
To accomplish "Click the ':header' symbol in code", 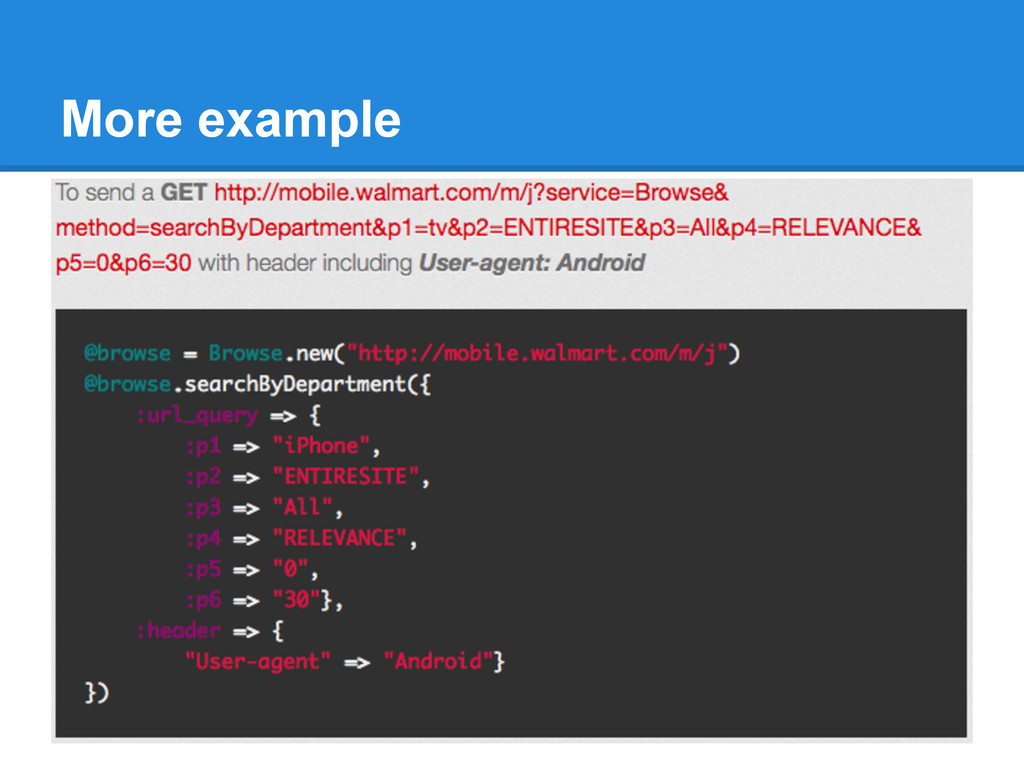I will click(178, 631).
